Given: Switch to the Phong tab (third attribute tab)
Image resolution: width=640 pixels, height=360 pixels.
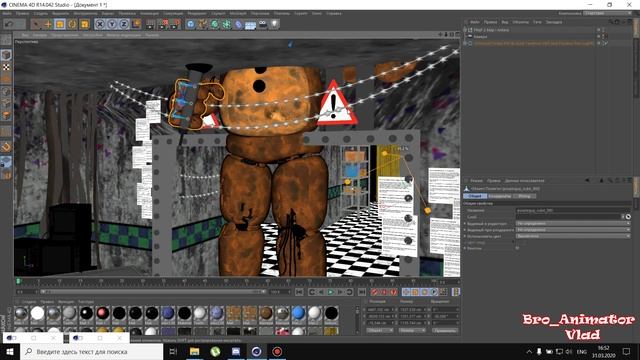Looking at the screenshot, I should (x=524, y=196).
